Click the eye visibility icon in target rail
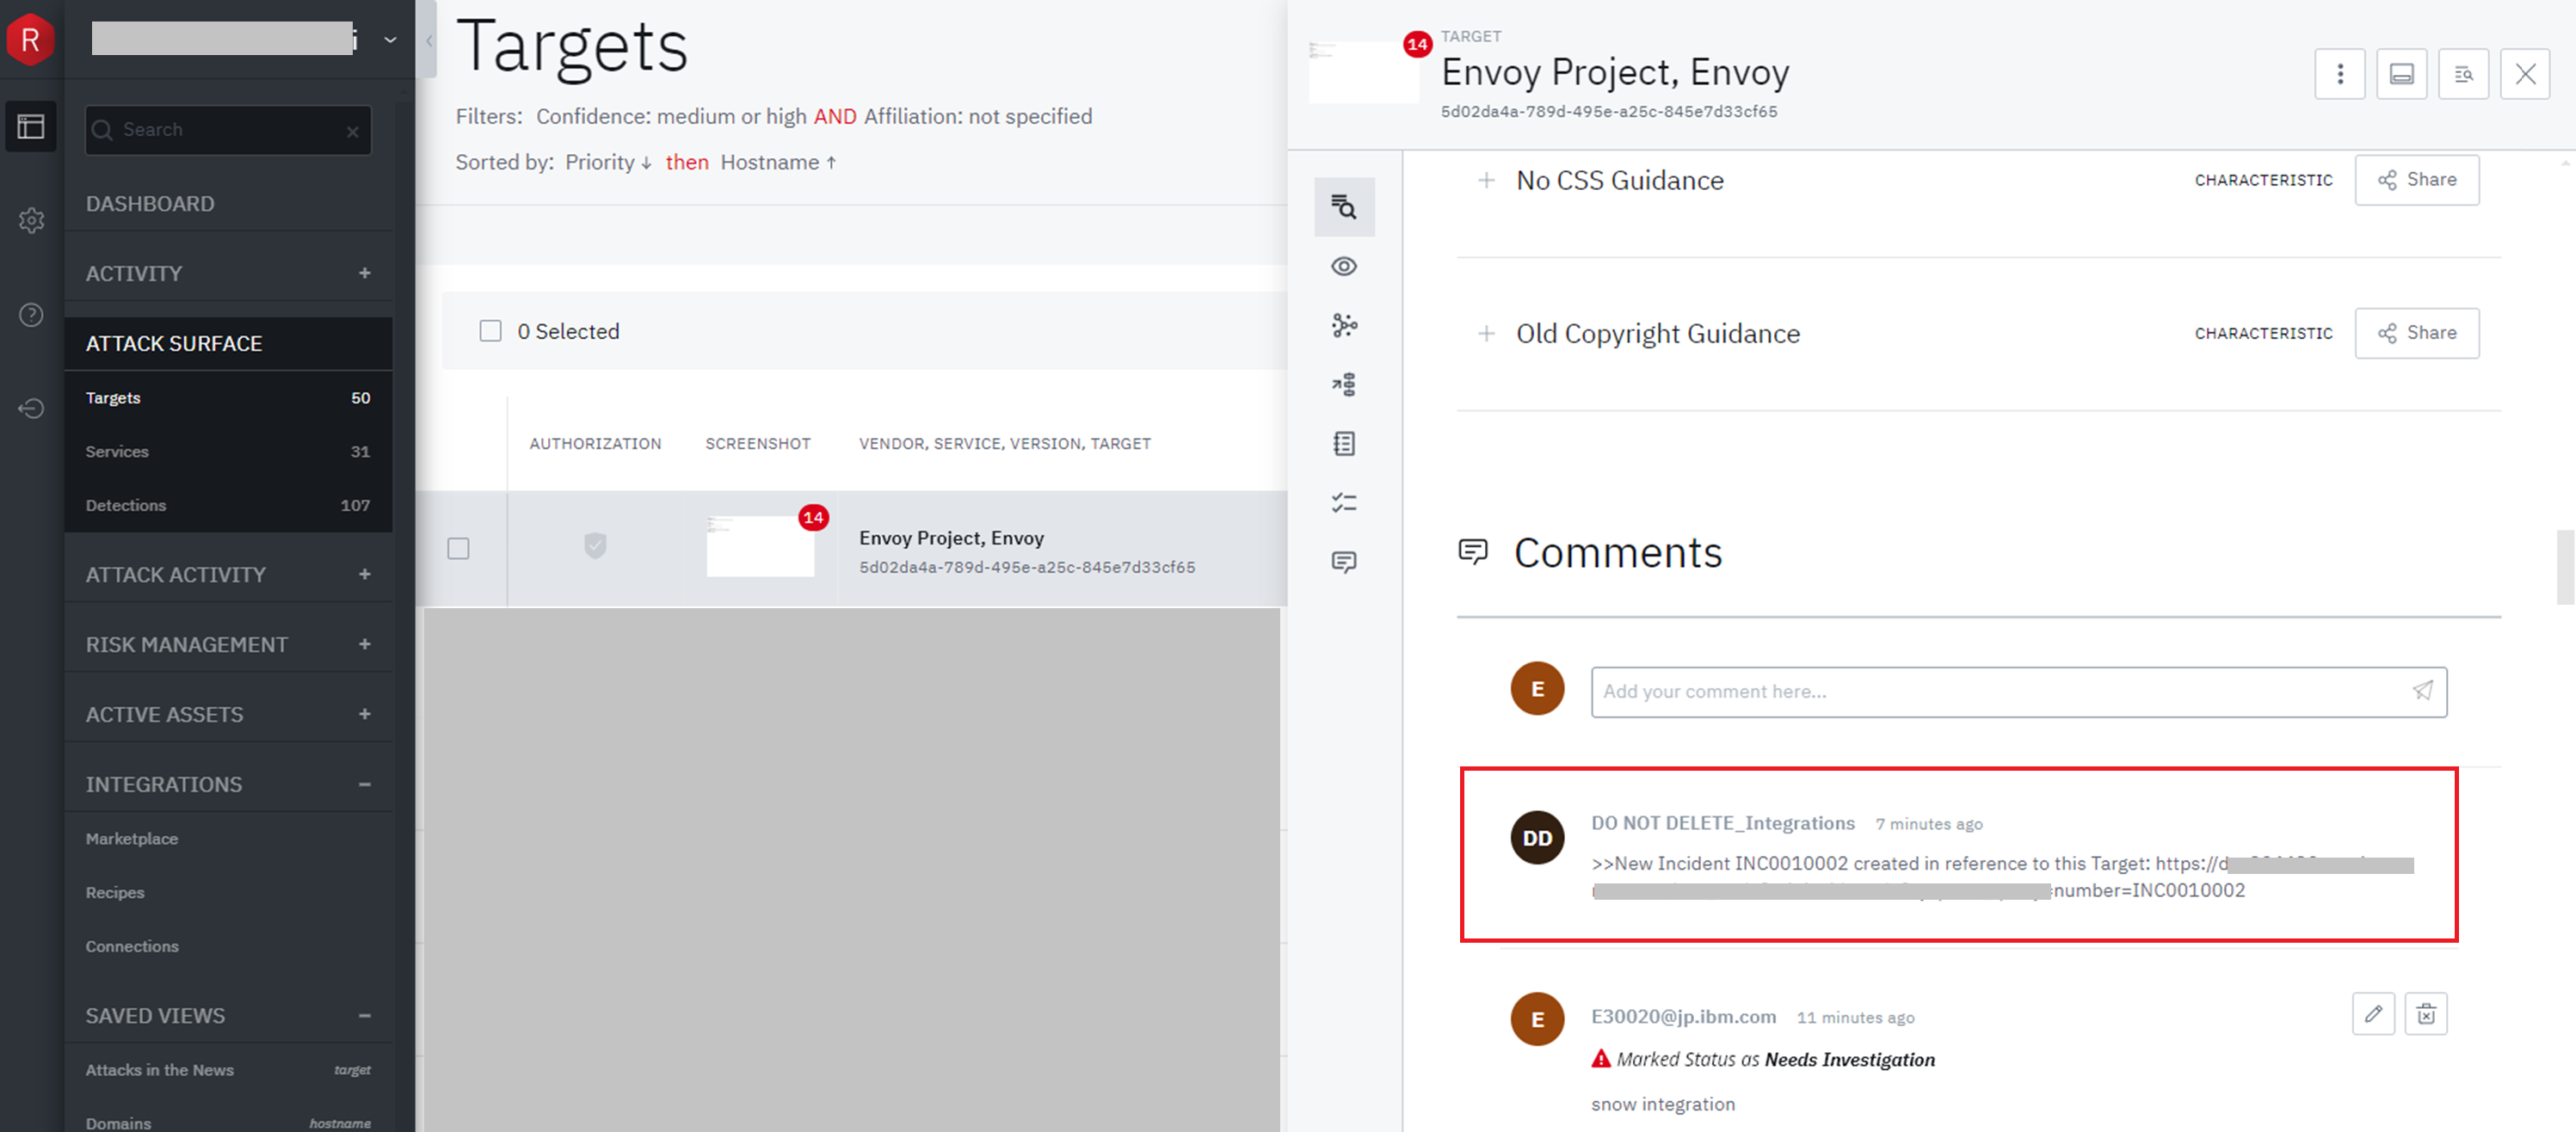 1343,266
